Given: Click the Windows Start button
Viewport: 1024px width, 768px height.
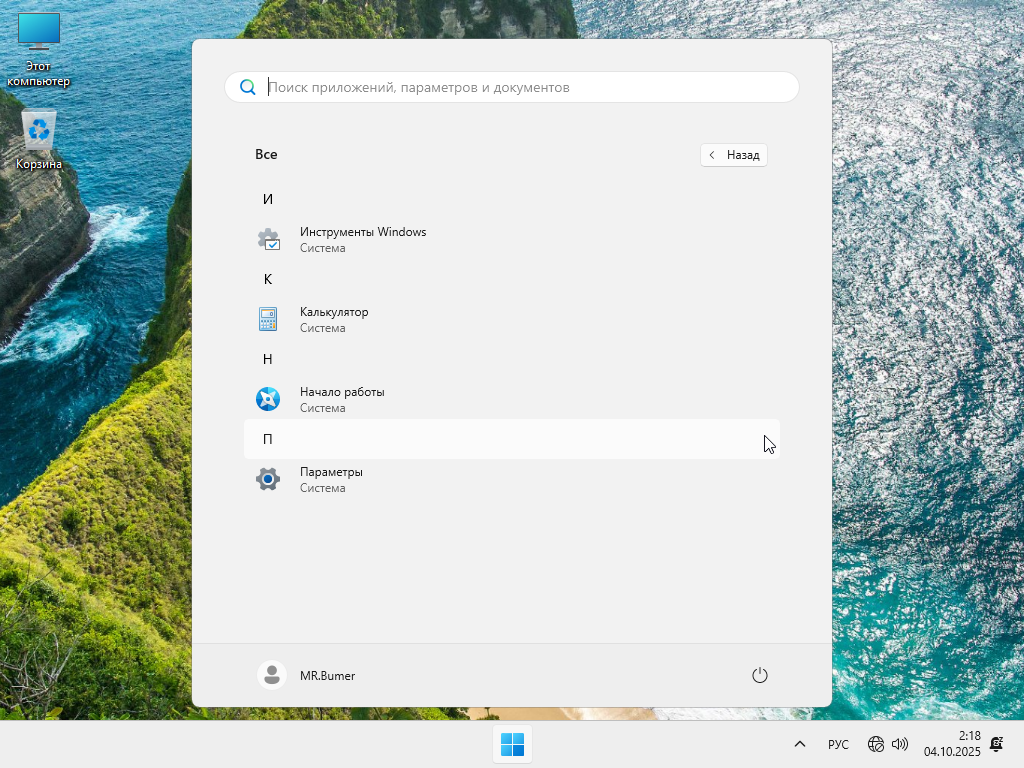Looking at the screenshot, I should tap(512, 744).
